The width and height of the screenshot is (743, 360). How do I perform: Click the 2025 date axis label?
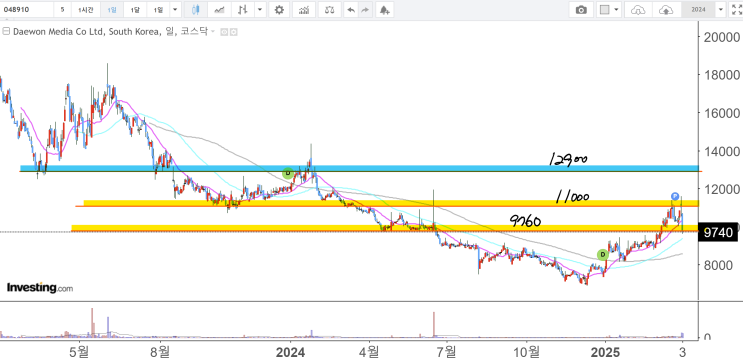click(x=605, y=352)
